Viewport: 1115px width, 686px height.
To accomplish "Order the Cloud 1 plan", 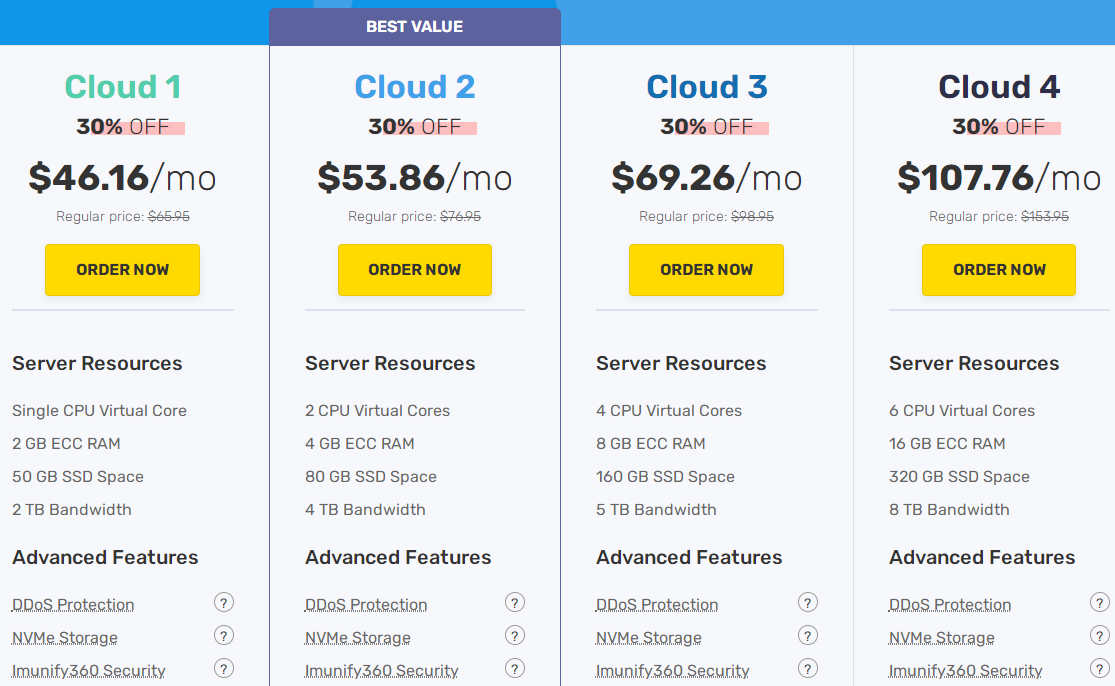I will point(122,270).
